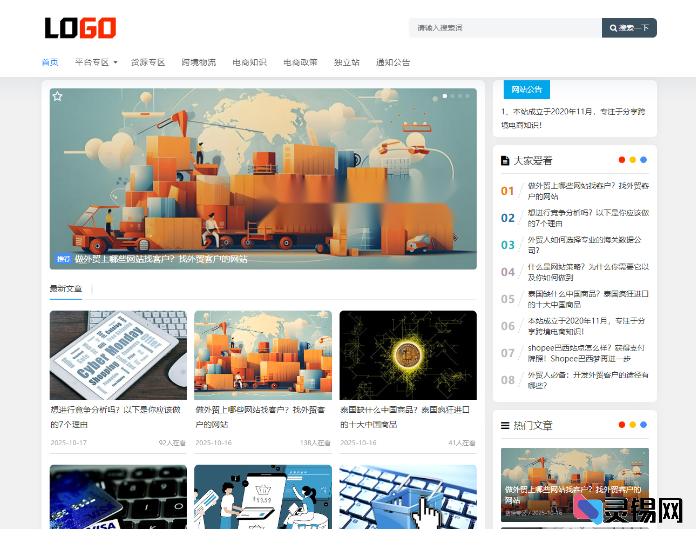Open ranked item 05 泰国缺什么中国商品
The width and height of the screenshot is (696, 537).
pos(588,299)
